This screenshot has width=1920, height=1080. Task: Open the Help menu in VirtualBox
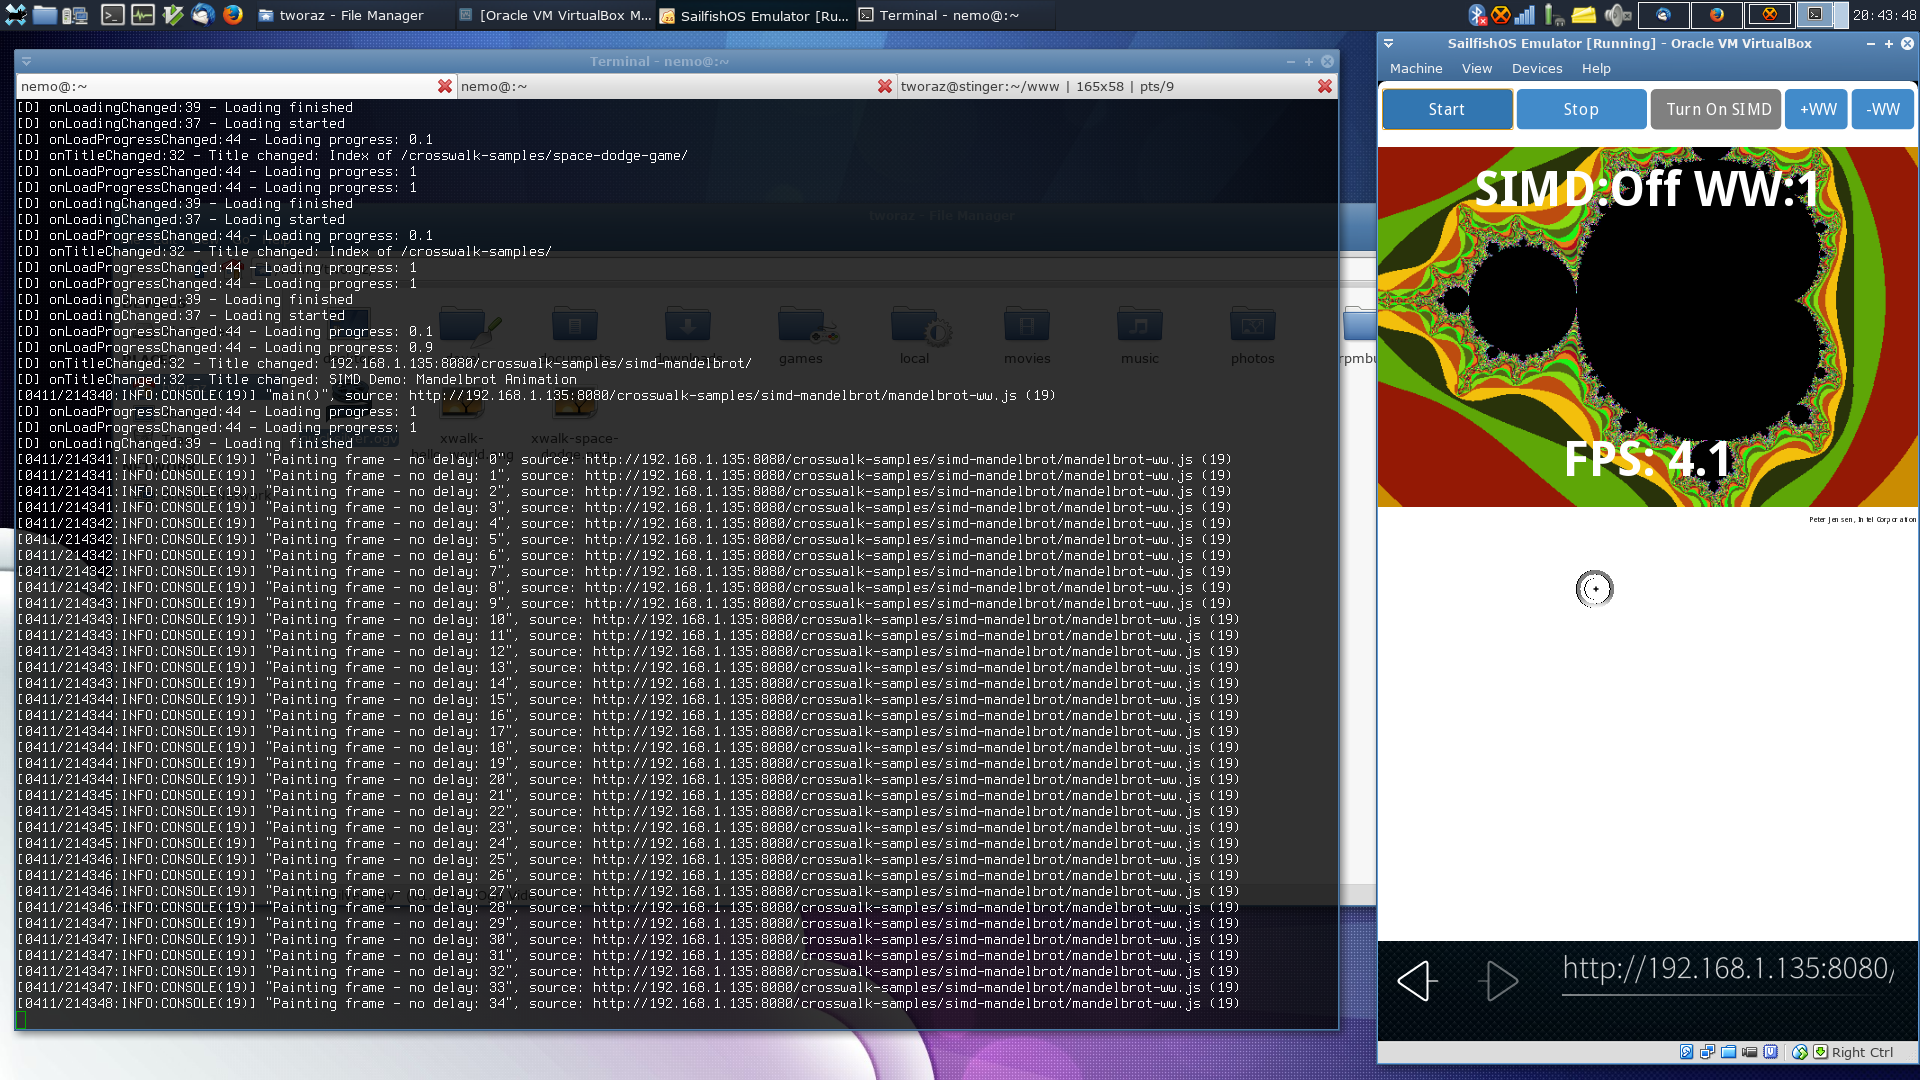(x=1596, y=69)
